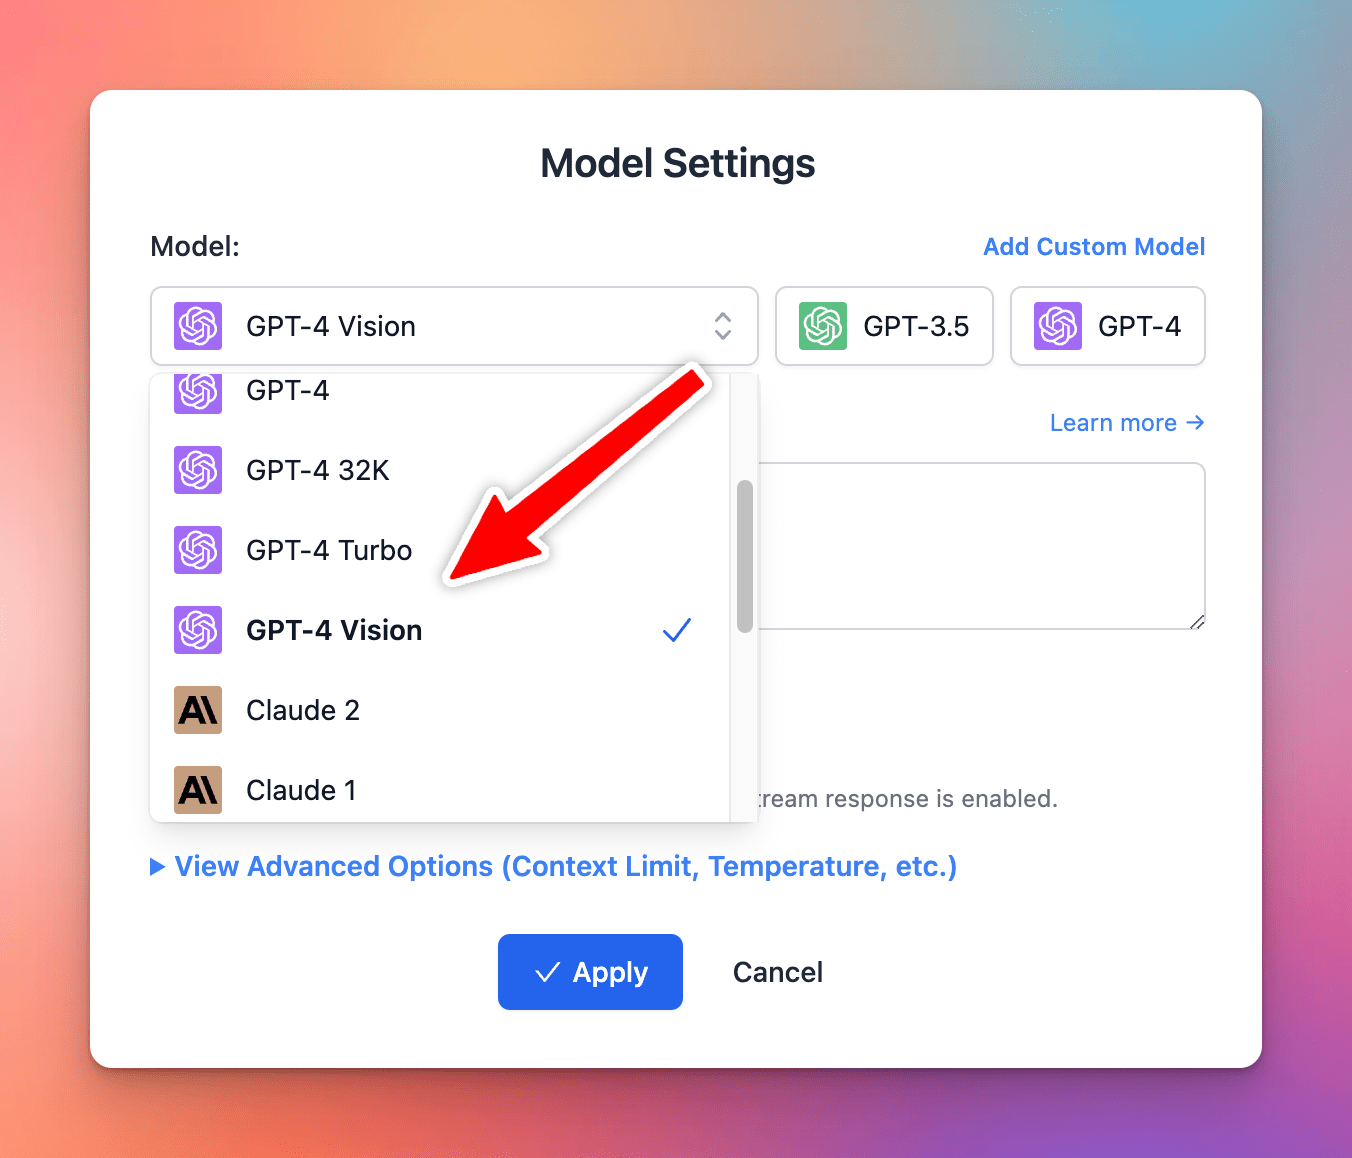Click the icon inside the model combo box
1352x1158 pixels.
point(198,326)
